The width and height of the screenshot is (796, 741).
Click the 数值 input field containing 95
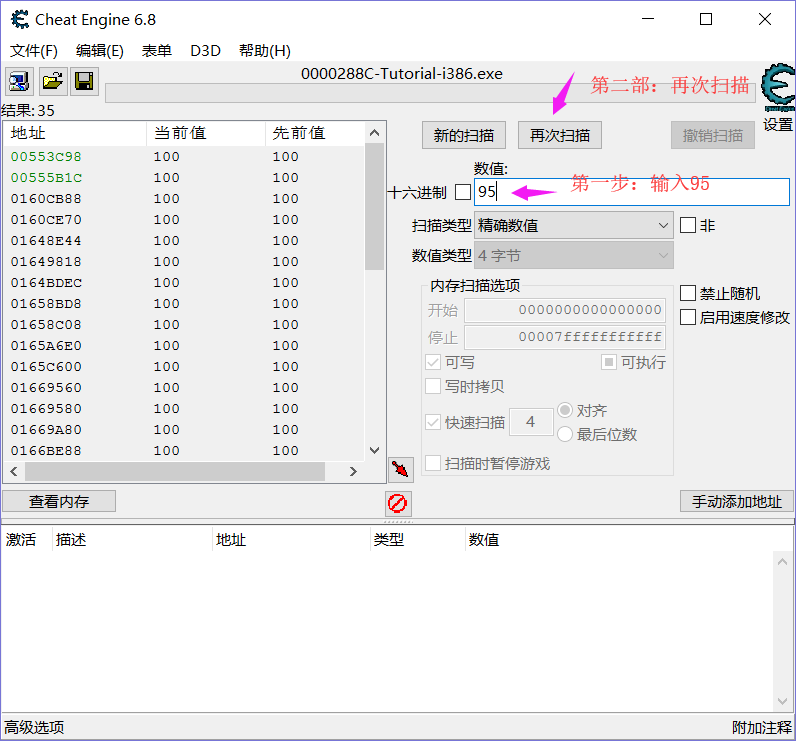pyautogui.click(x=632, y=192)
